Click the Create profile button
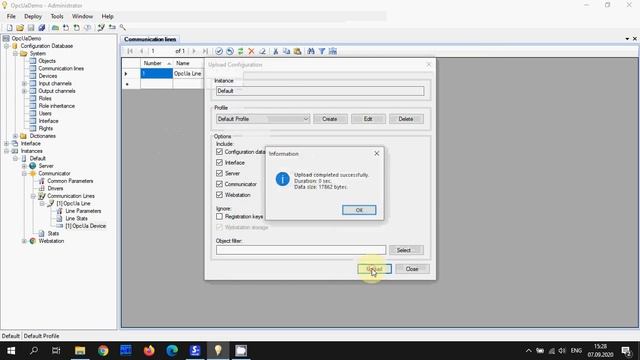640x360 pixels. (330, 119)
